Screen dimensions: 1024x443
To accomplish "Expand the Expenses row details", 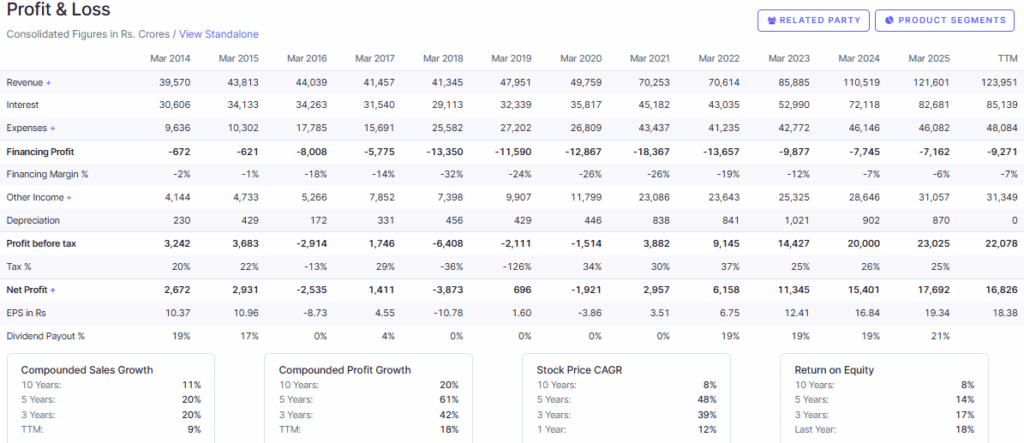I will pos(52,128).
